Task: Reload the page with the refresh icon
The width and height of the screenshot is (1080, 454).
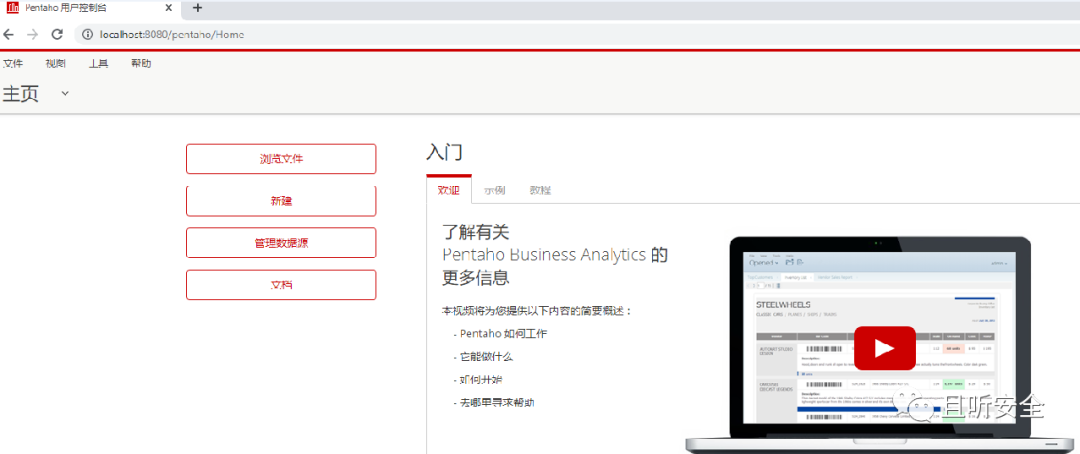Action: pos(57,34)
